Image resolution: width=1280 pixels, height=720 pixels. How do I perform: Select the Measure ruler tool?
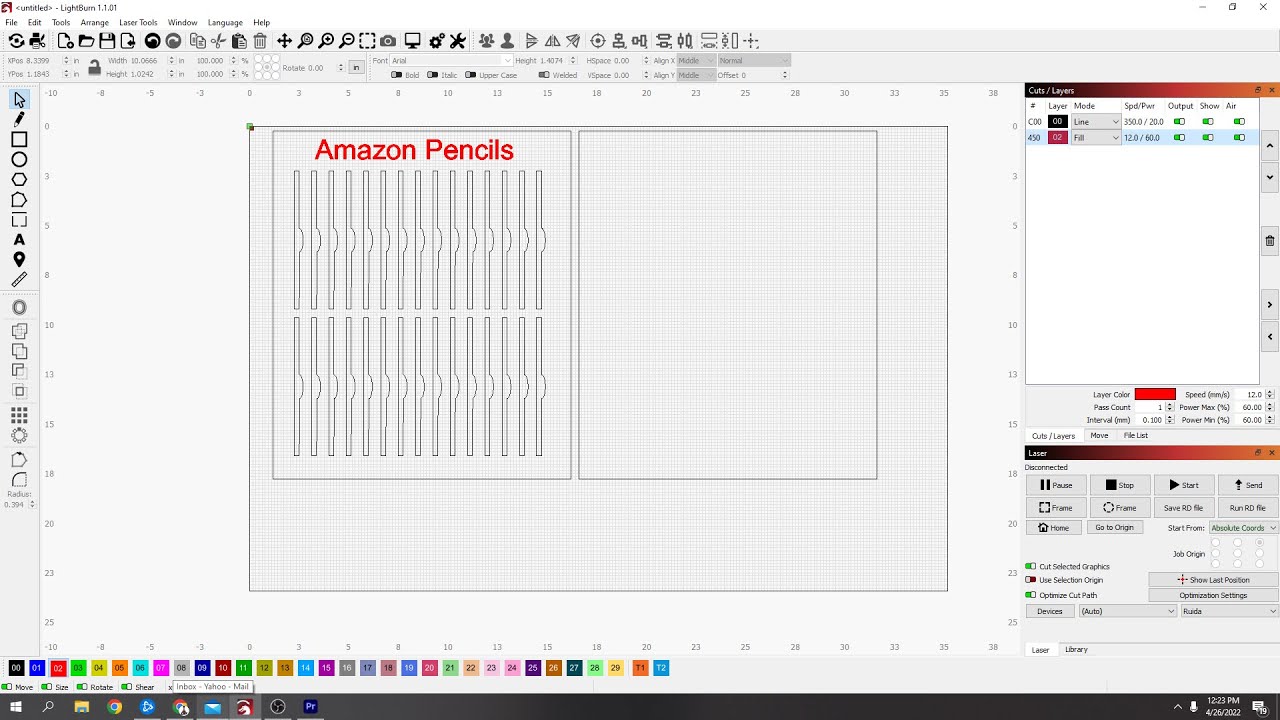click(19, 279)
